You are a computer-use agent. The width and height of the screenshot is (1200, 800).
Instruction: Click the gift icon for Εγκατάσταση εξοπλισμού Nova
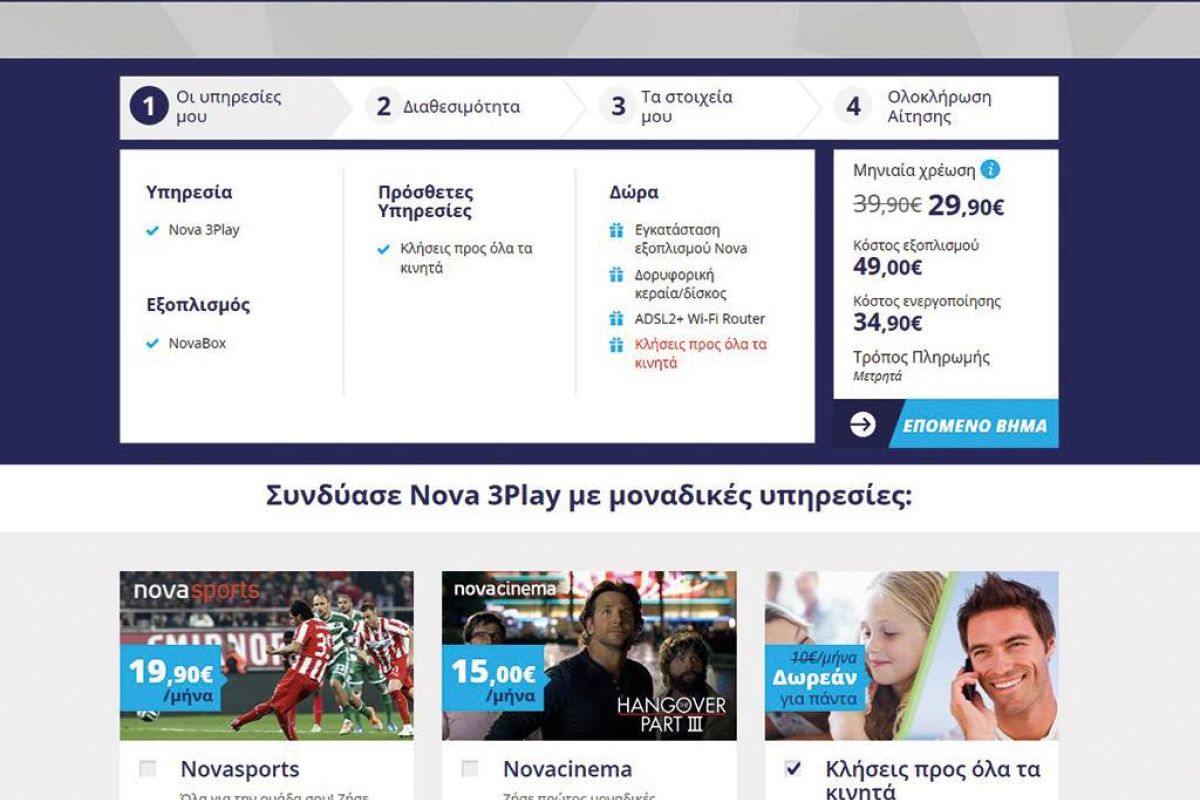tap(616, 231)
